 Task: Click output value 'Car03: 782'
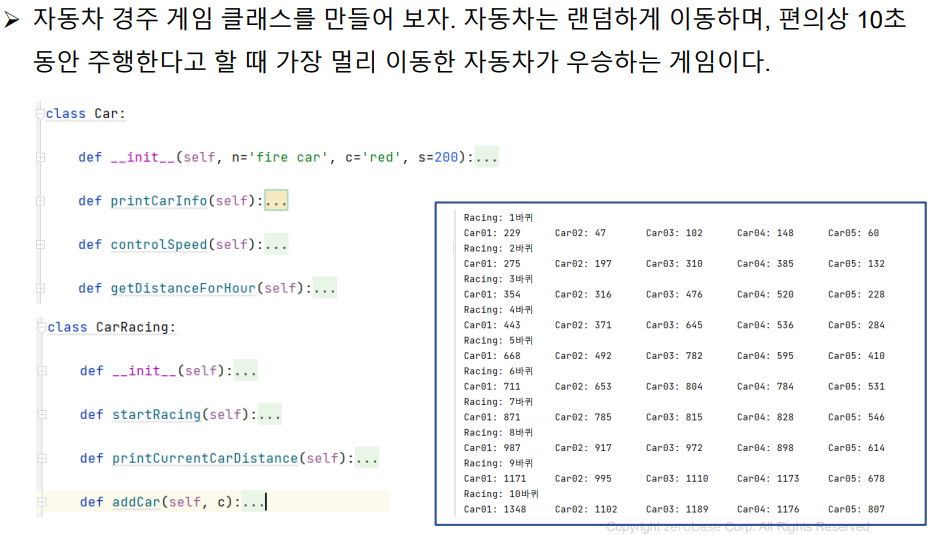tap(674, 356)
